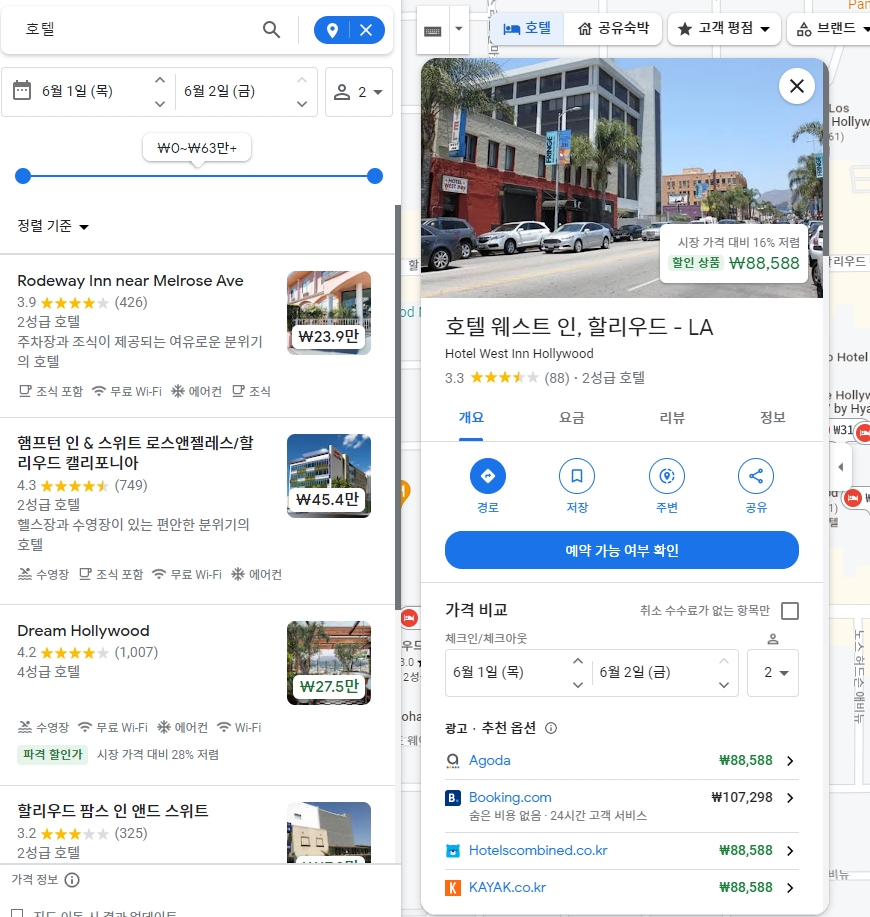
Task: Open the guest count dropdown in price comparison
Action: 773,673
